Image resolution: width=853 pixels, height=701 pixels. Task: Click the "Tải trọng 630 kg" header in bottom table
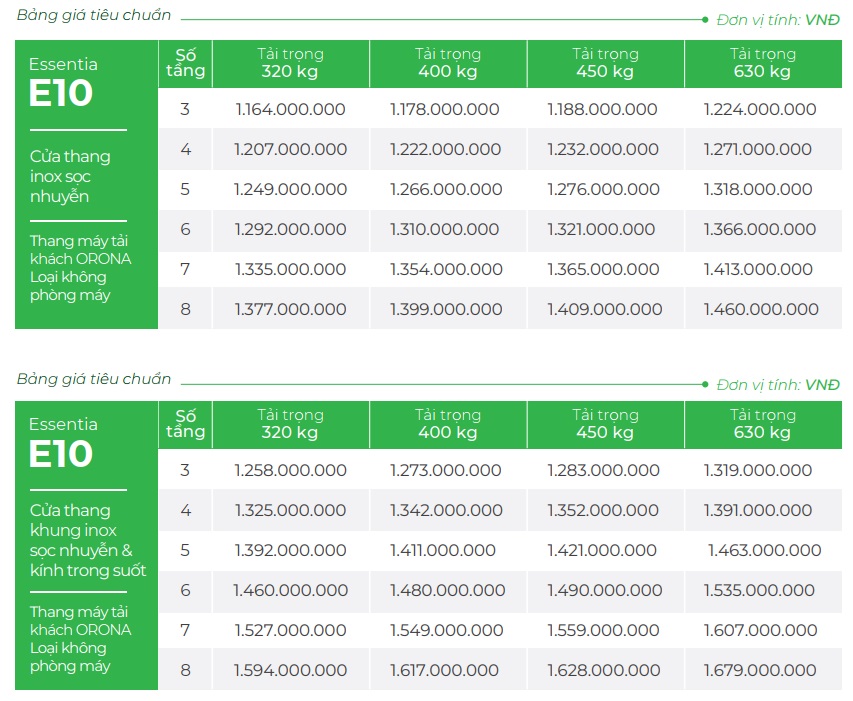pyautogui.click(x=762, y=424)
